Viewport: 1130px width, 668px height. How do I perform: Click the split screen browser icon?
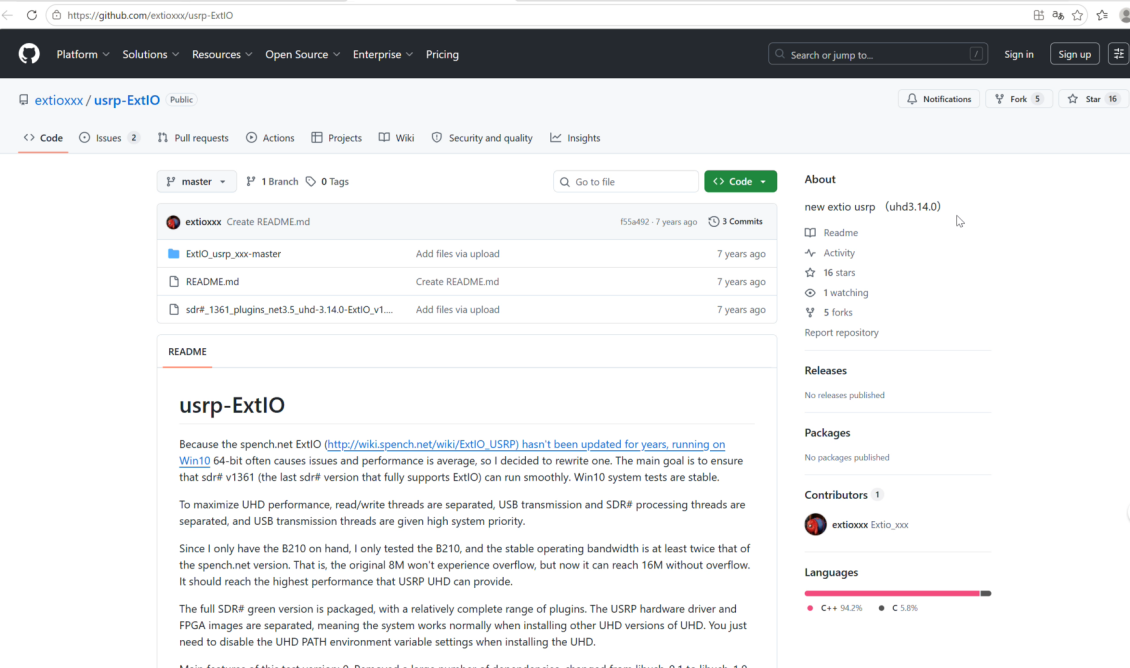(1038, 15)
